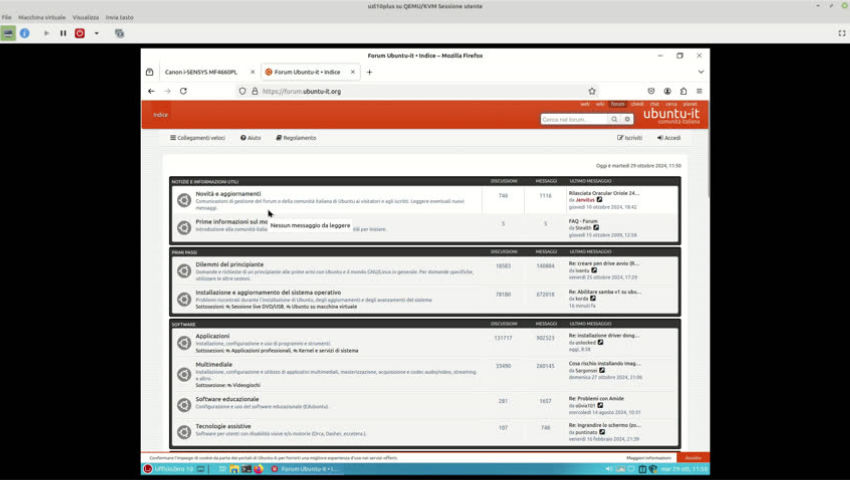Open the Novità e aggiornamenti forum
Image resolution: width=850 pixels, height=480 pixels.
click(x=228, y=193)
